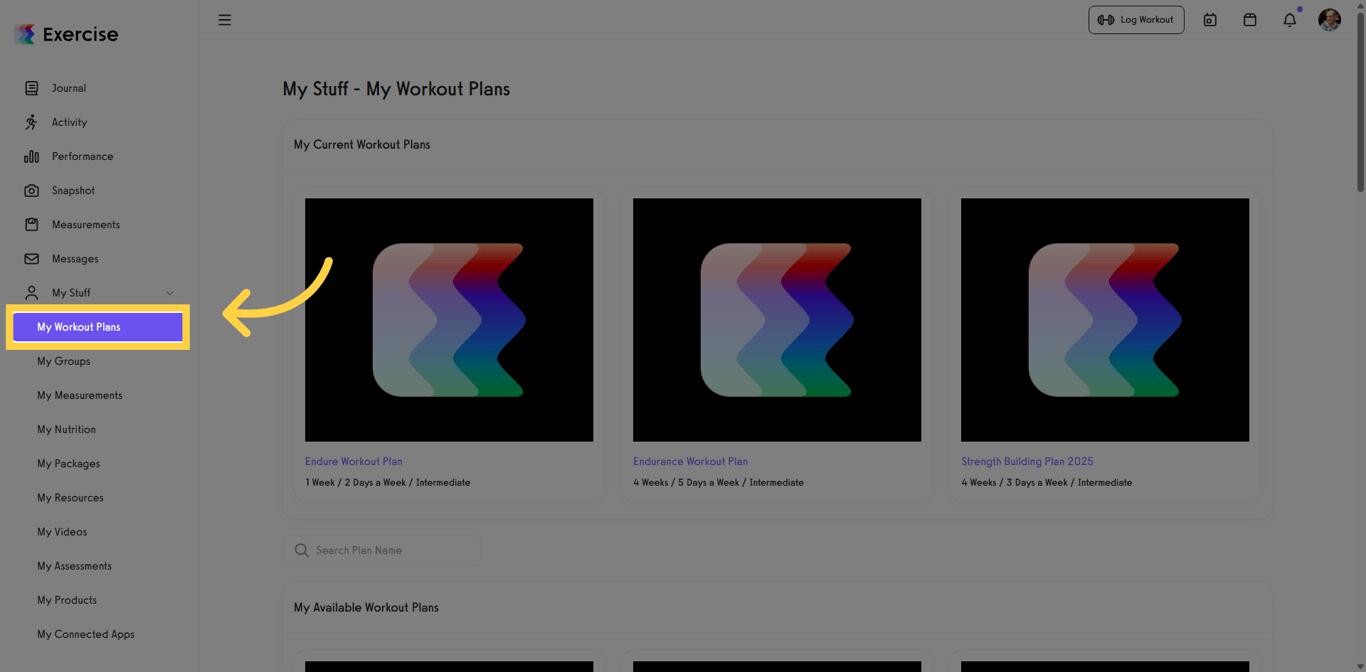Viewport: 1366px width, 672px height.
Task: Click "4 Weeks / 5 Days a Week / Intermediate"
Action: coord(718,482)
